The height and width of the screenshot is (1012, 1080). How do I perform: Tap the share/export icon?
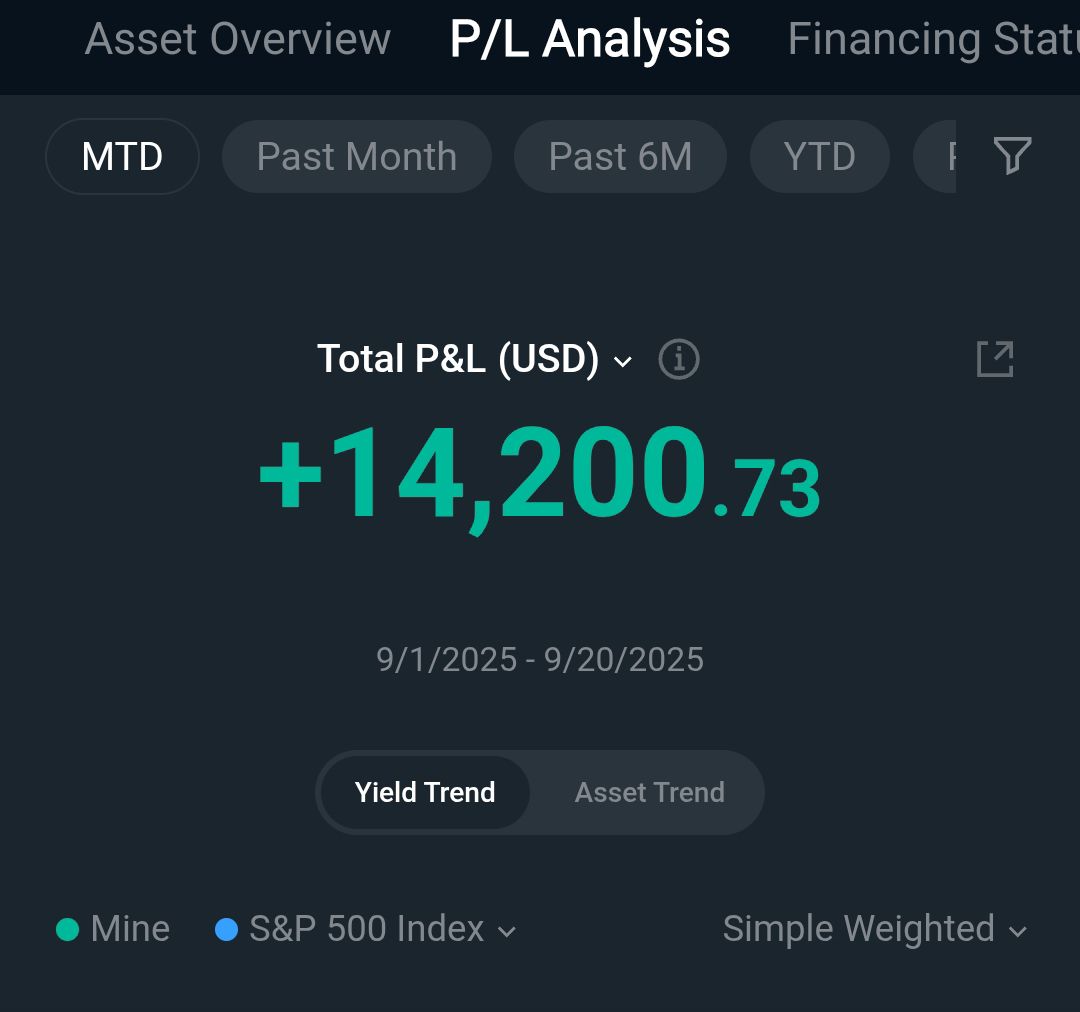995,359
